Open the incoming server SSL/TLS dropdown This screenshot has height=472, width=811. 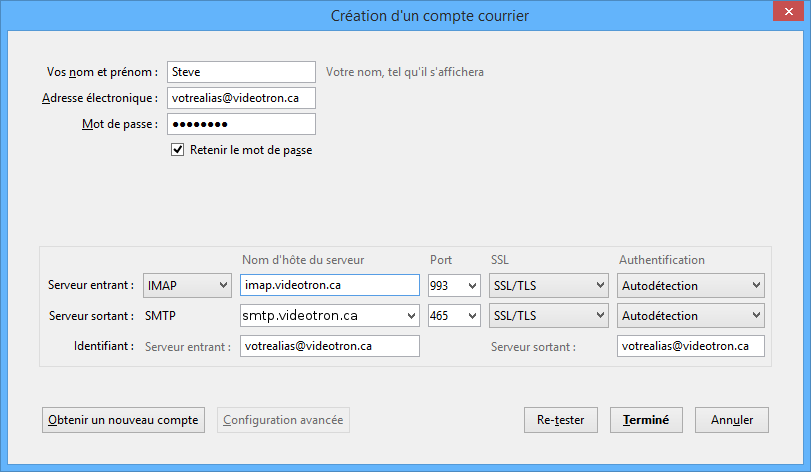548,285
